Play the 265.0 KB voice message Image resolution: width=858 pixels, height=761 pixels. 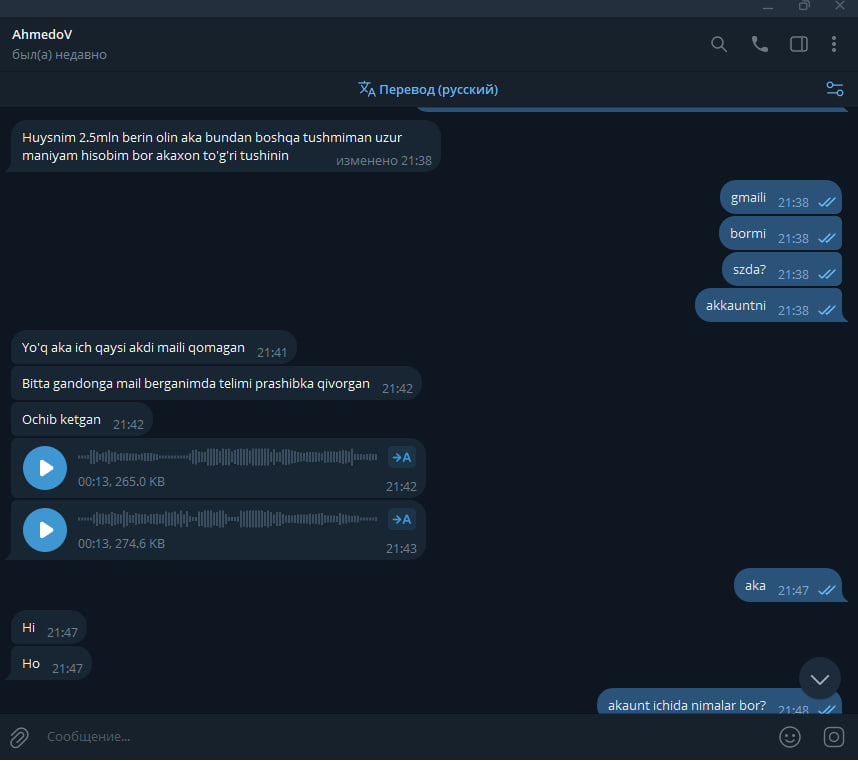tap(45, 468)
